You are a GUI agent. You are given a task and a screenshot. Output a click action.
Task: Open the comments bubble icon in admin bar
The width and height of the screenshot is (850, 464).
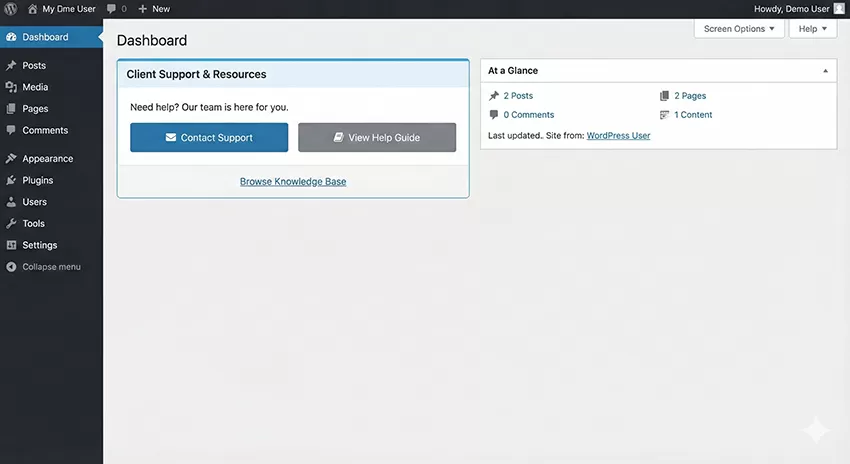112,9
